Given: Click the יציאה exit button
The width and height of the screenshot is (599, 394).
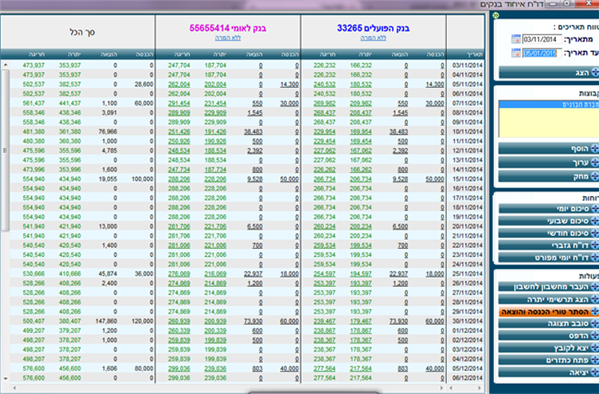Looking at the screenshot, I should click(x=549, y=373).
